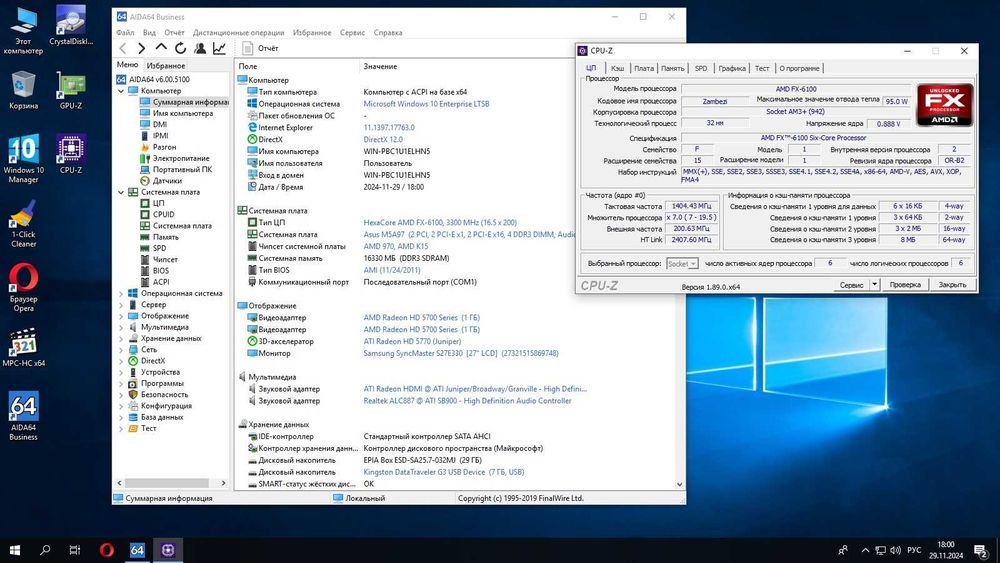Open the Samsung SyncMaster S27E330 link
The width and height of the screenshot is (1000, 563).
[460, 353]
